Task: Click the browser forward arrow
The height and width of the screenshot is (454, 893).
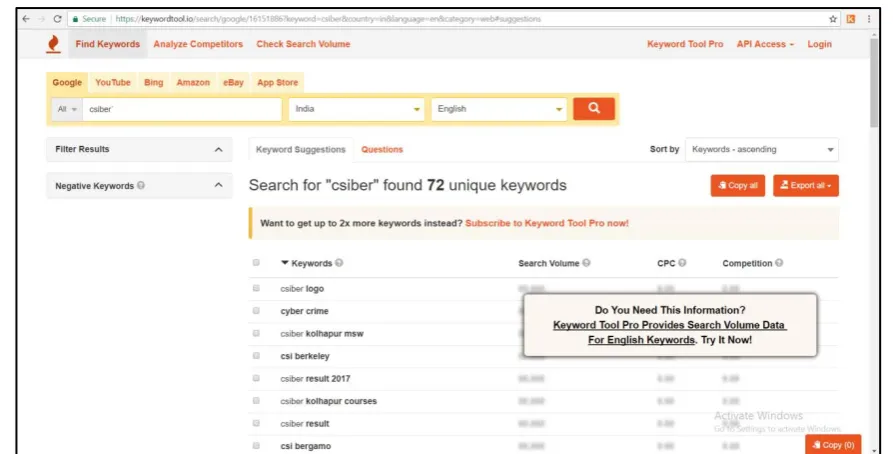Action: (x=41, y=19)
